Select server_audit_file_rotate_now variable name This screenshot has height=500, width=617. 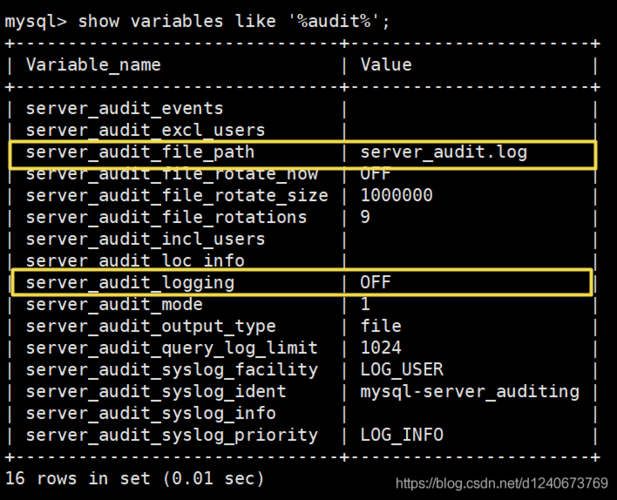(172, 174)
